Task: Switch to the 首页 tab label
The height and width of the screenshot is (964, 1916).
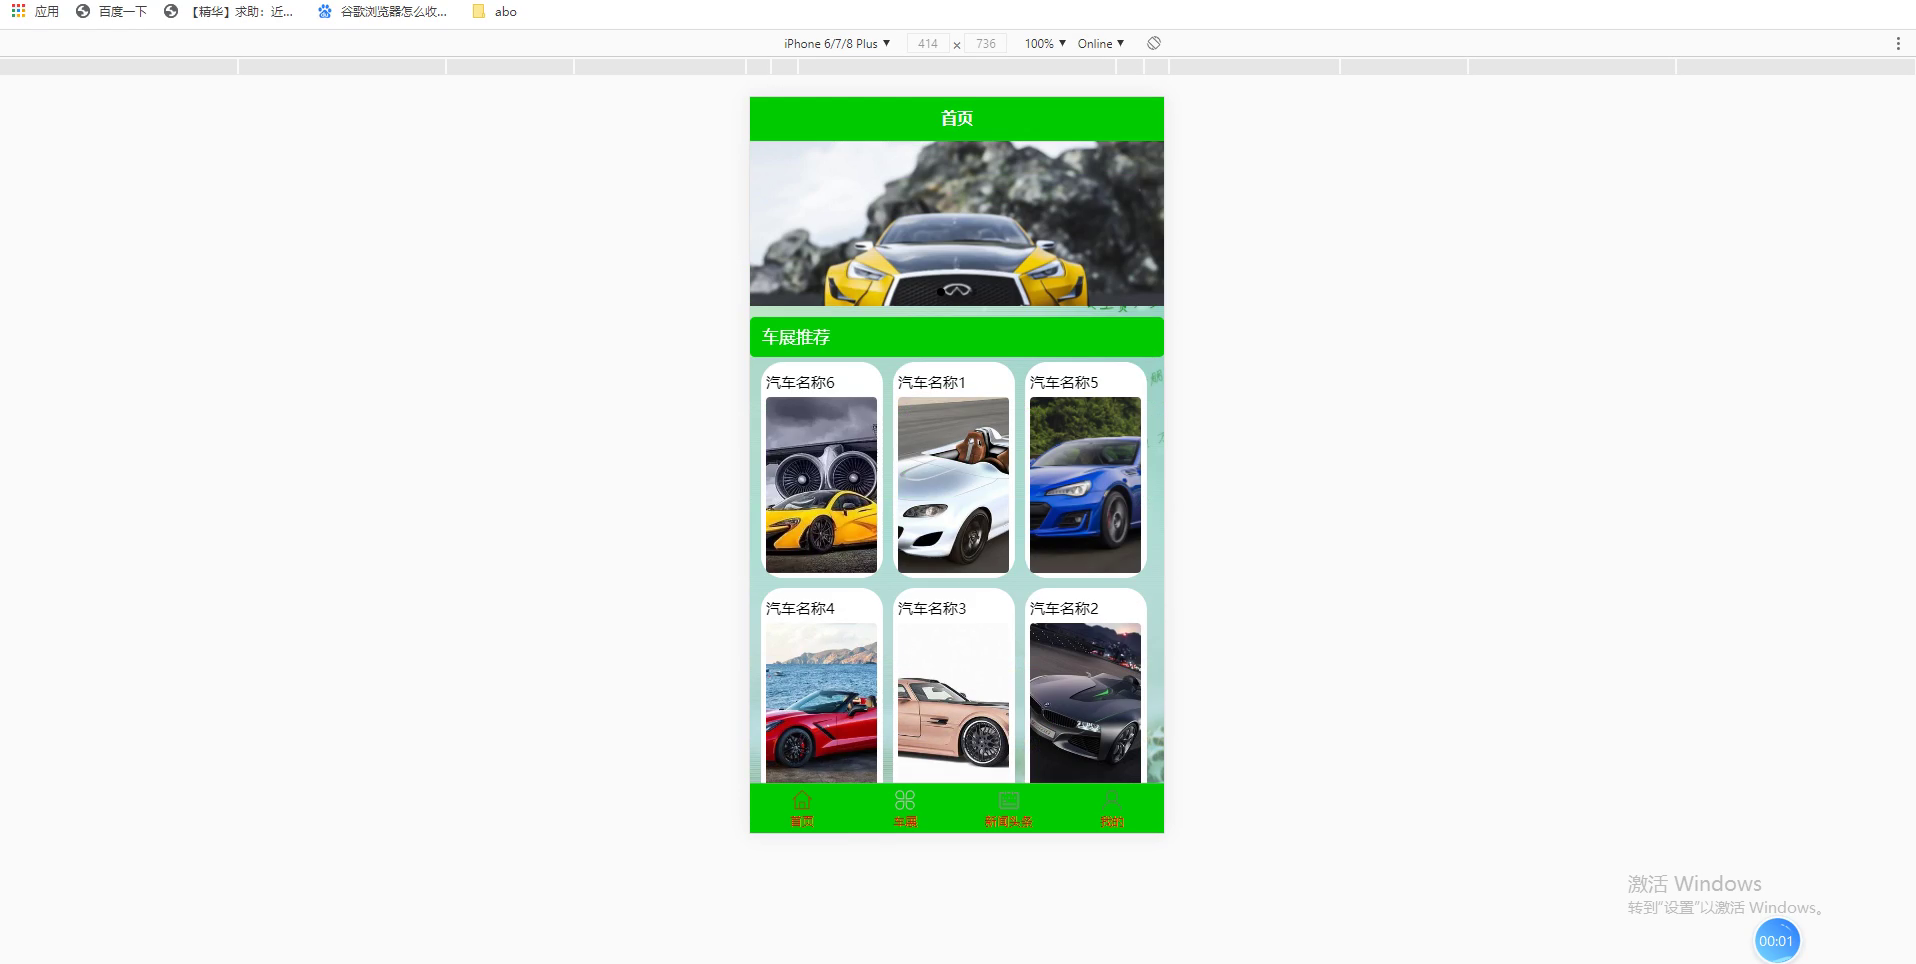Action: pos(802,821)
